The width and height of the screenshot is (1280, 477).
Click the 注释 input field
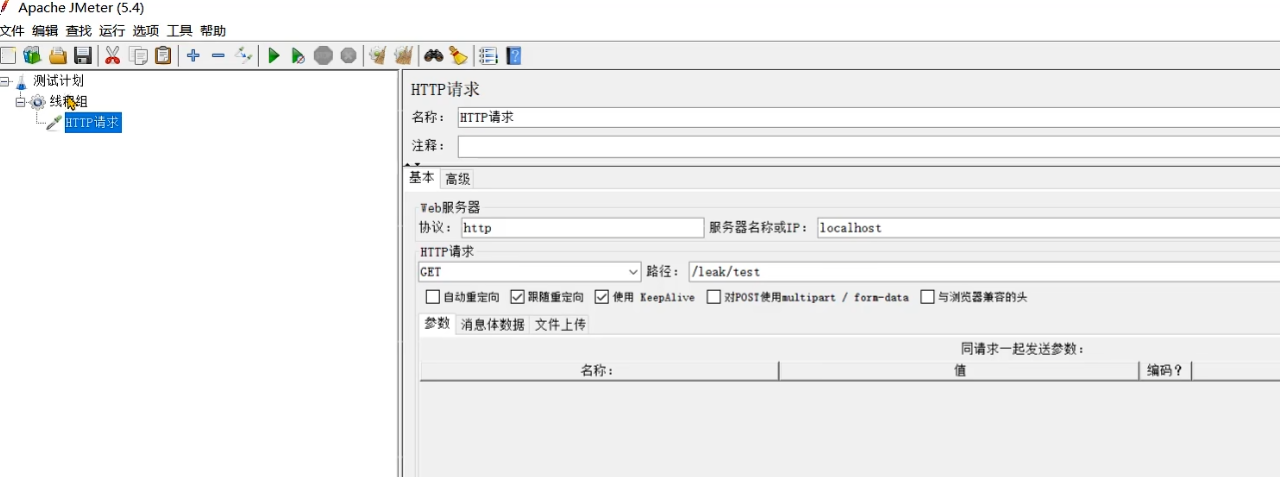click(x=868, y=146)
